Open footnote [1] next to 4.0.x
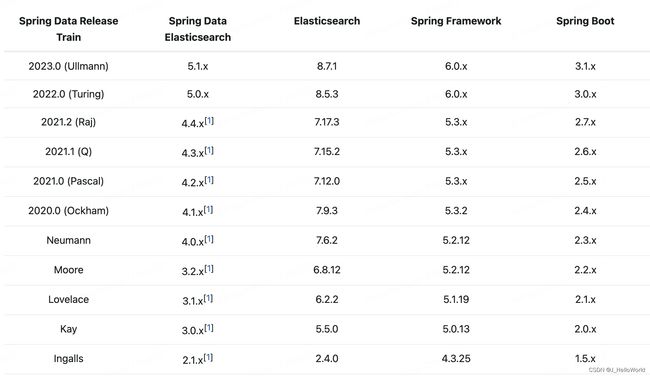 point(209,239)
